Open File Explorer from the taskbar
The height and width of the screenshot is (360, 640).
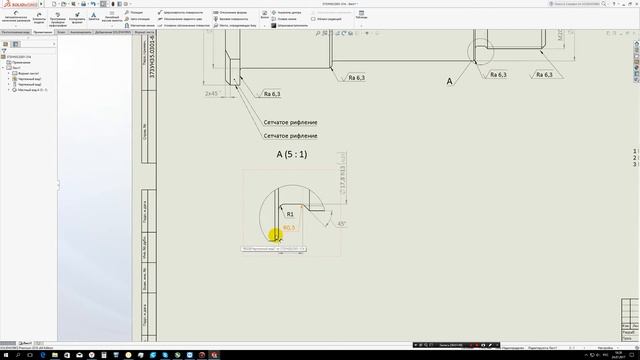coord(55,355)
